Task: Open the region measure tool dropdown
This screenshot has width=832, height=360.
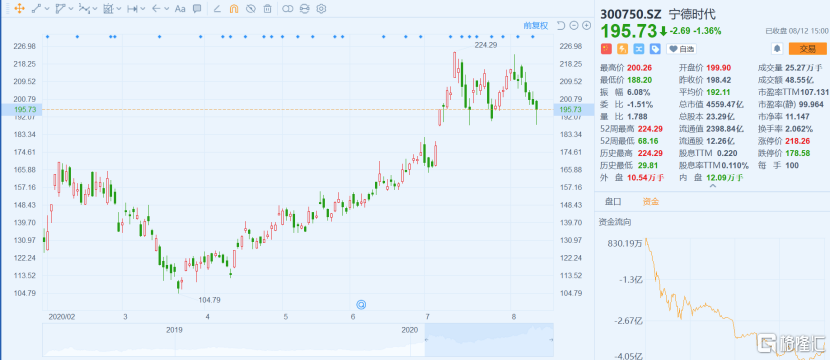Action: (x=118, y=9)
